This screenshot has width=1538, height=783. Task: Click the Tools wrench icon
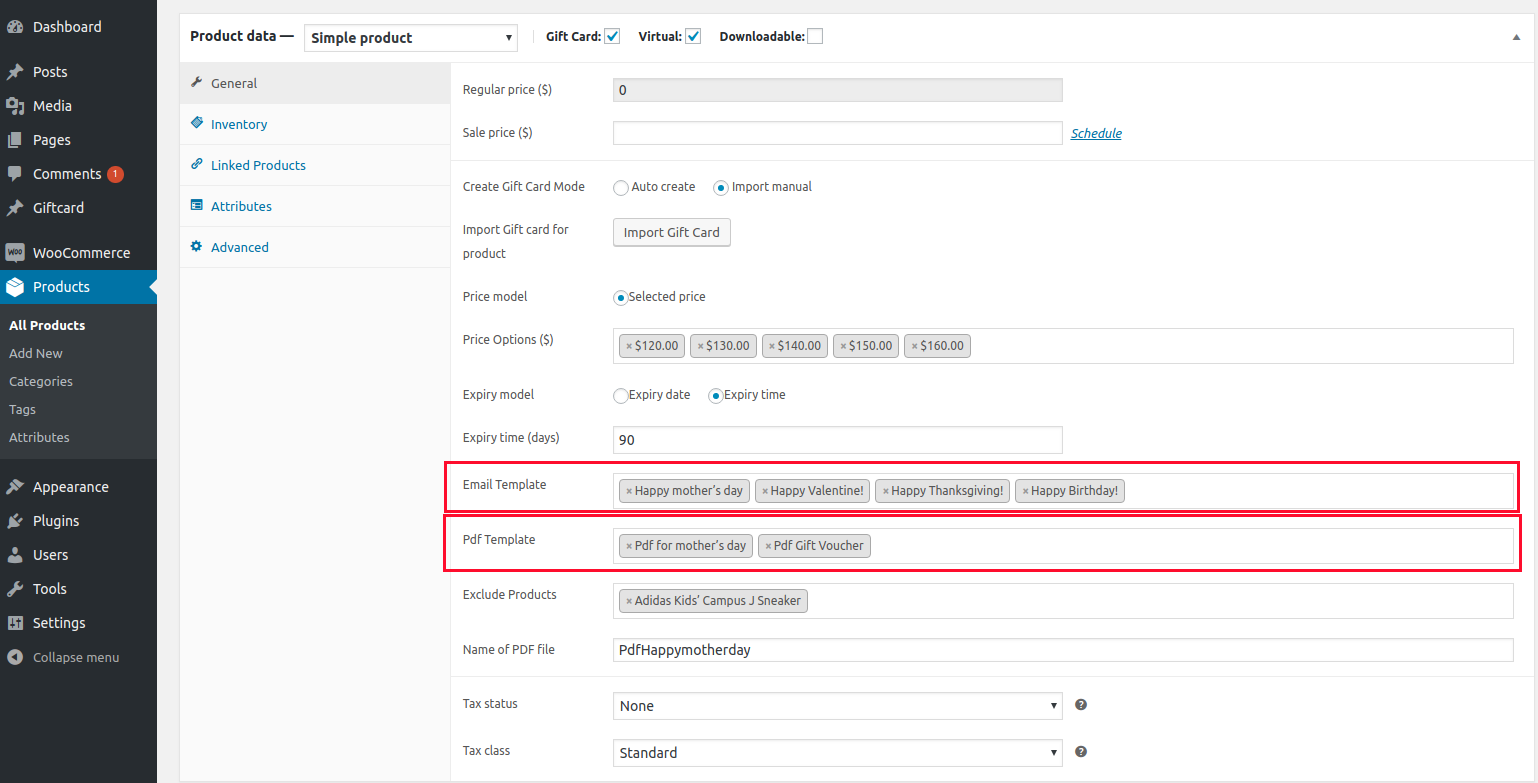click(15, 589)
